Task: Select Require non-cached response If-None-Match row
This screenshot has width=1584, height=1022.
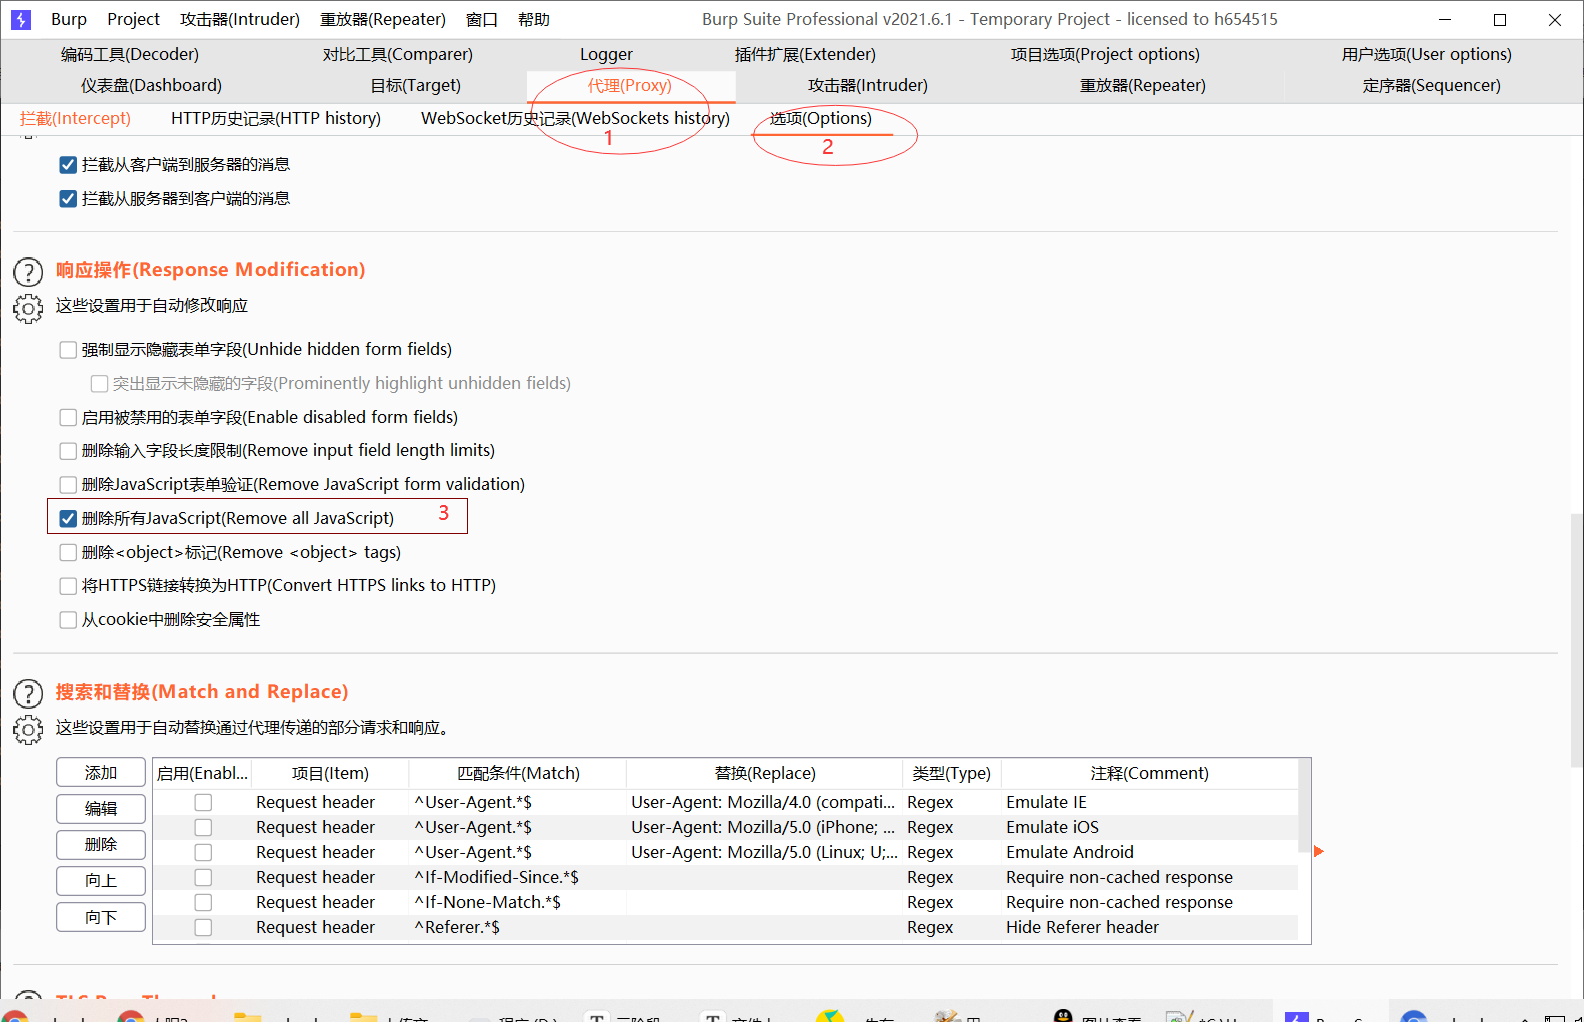Action: [725, 902]
